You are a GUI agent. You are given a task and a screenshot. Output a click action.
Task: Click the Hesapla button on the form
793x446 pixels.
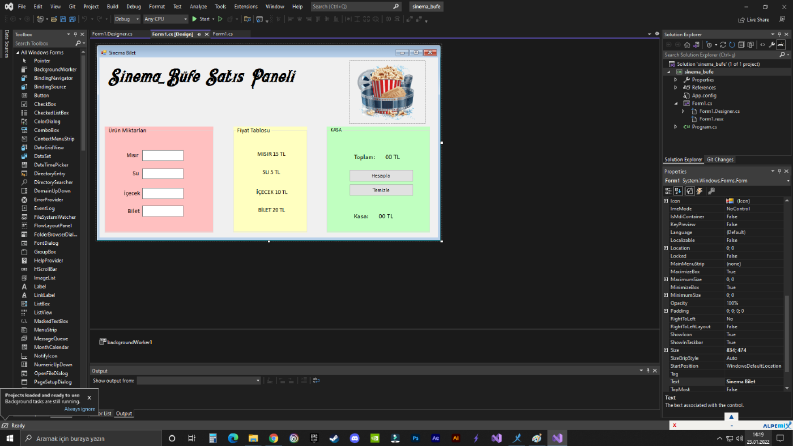click(x=381, y=175)
